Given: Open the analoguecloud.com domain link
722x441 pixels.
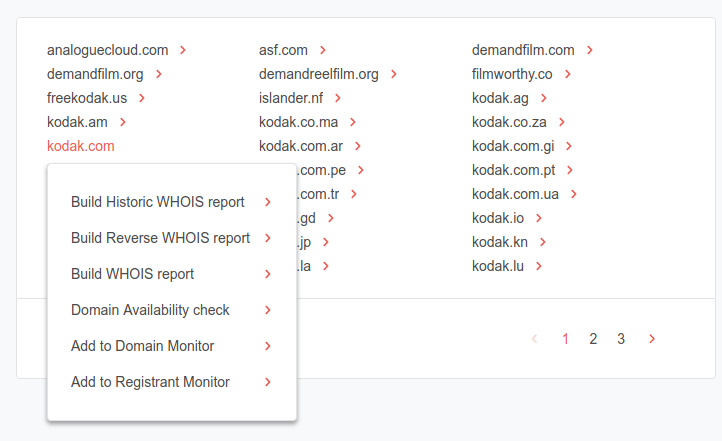Looking at the screenshot, I should 107,50.
